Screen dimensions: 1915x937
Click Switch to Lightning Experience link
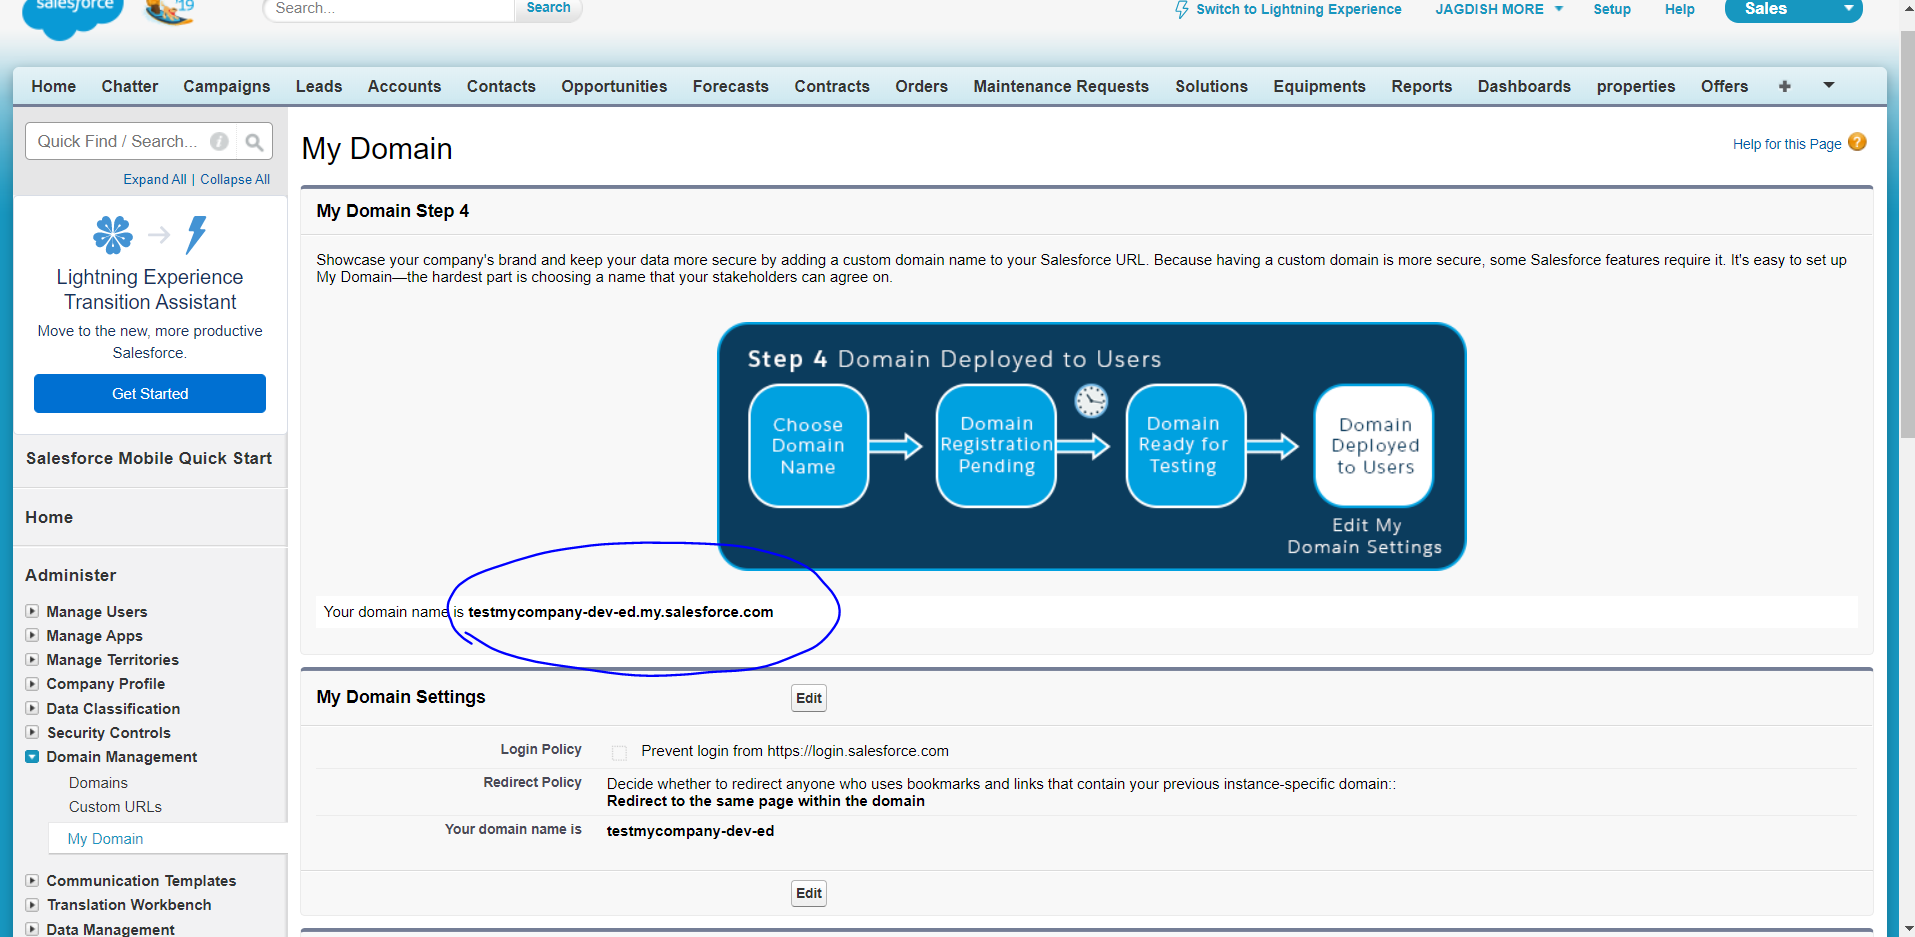(x=1298, y=9)
